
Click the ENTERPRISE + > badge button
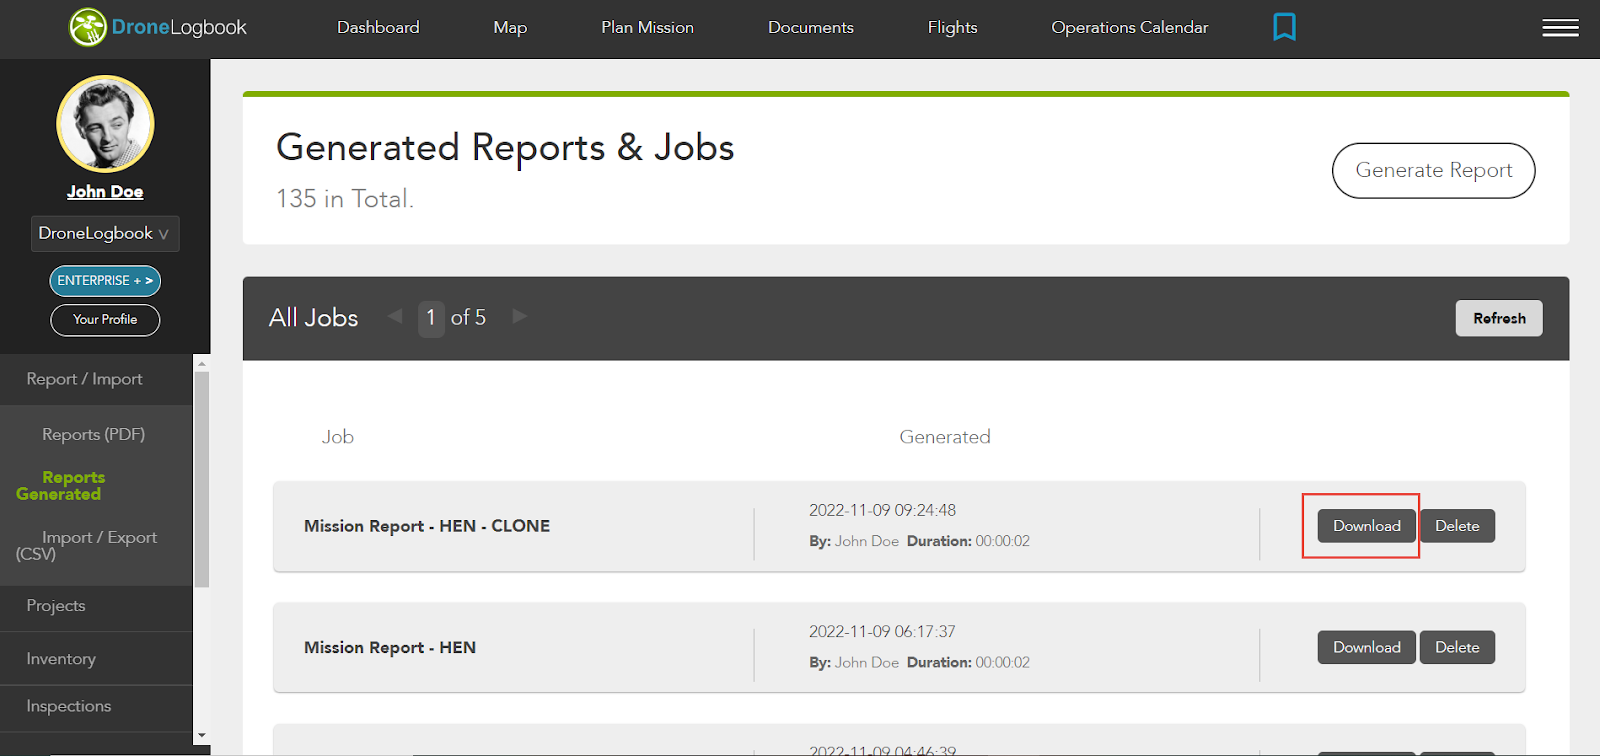click(105, 281)
